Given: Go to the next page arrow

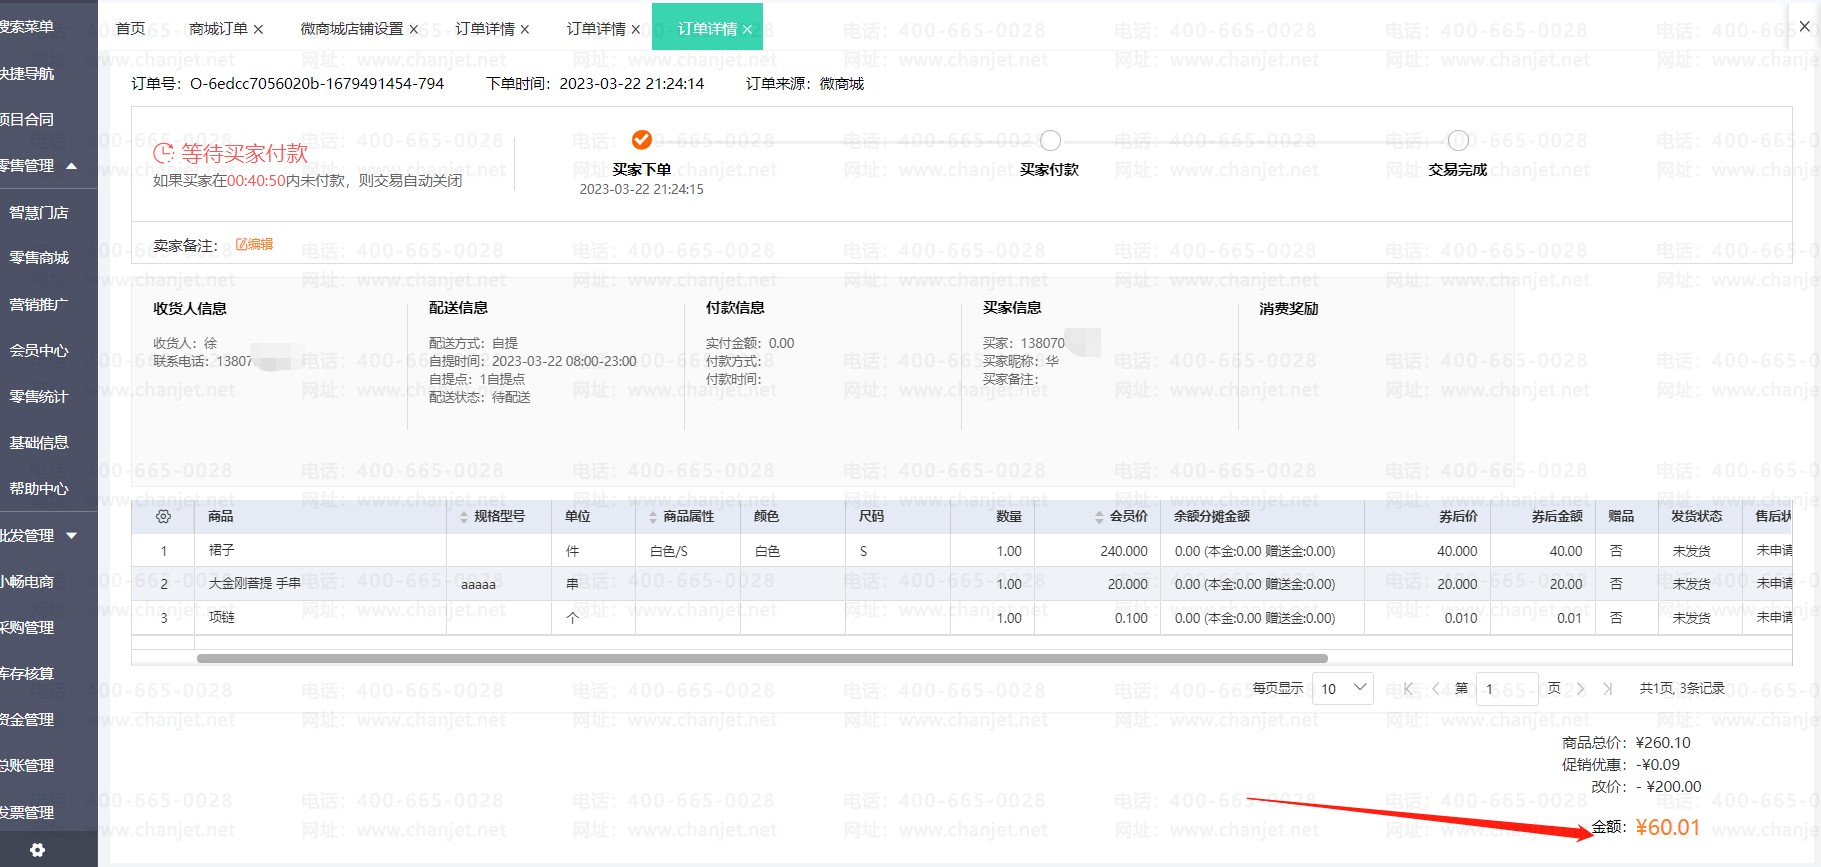Looking at the screenshot, I should click(1581, 689).
